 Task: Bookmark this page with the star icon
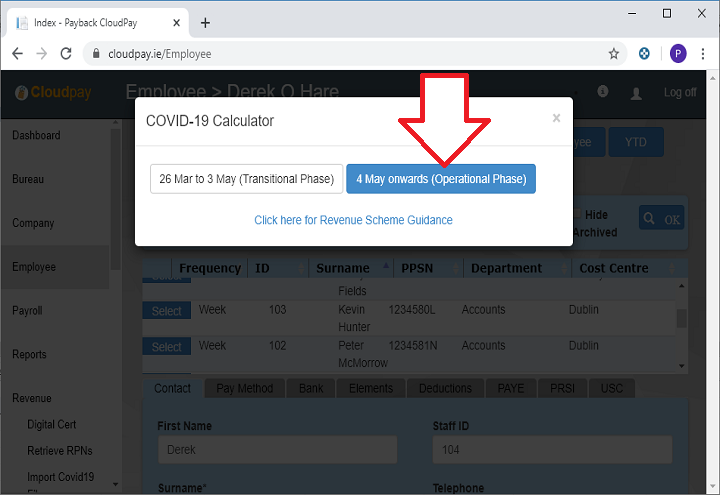coord(614,54)
